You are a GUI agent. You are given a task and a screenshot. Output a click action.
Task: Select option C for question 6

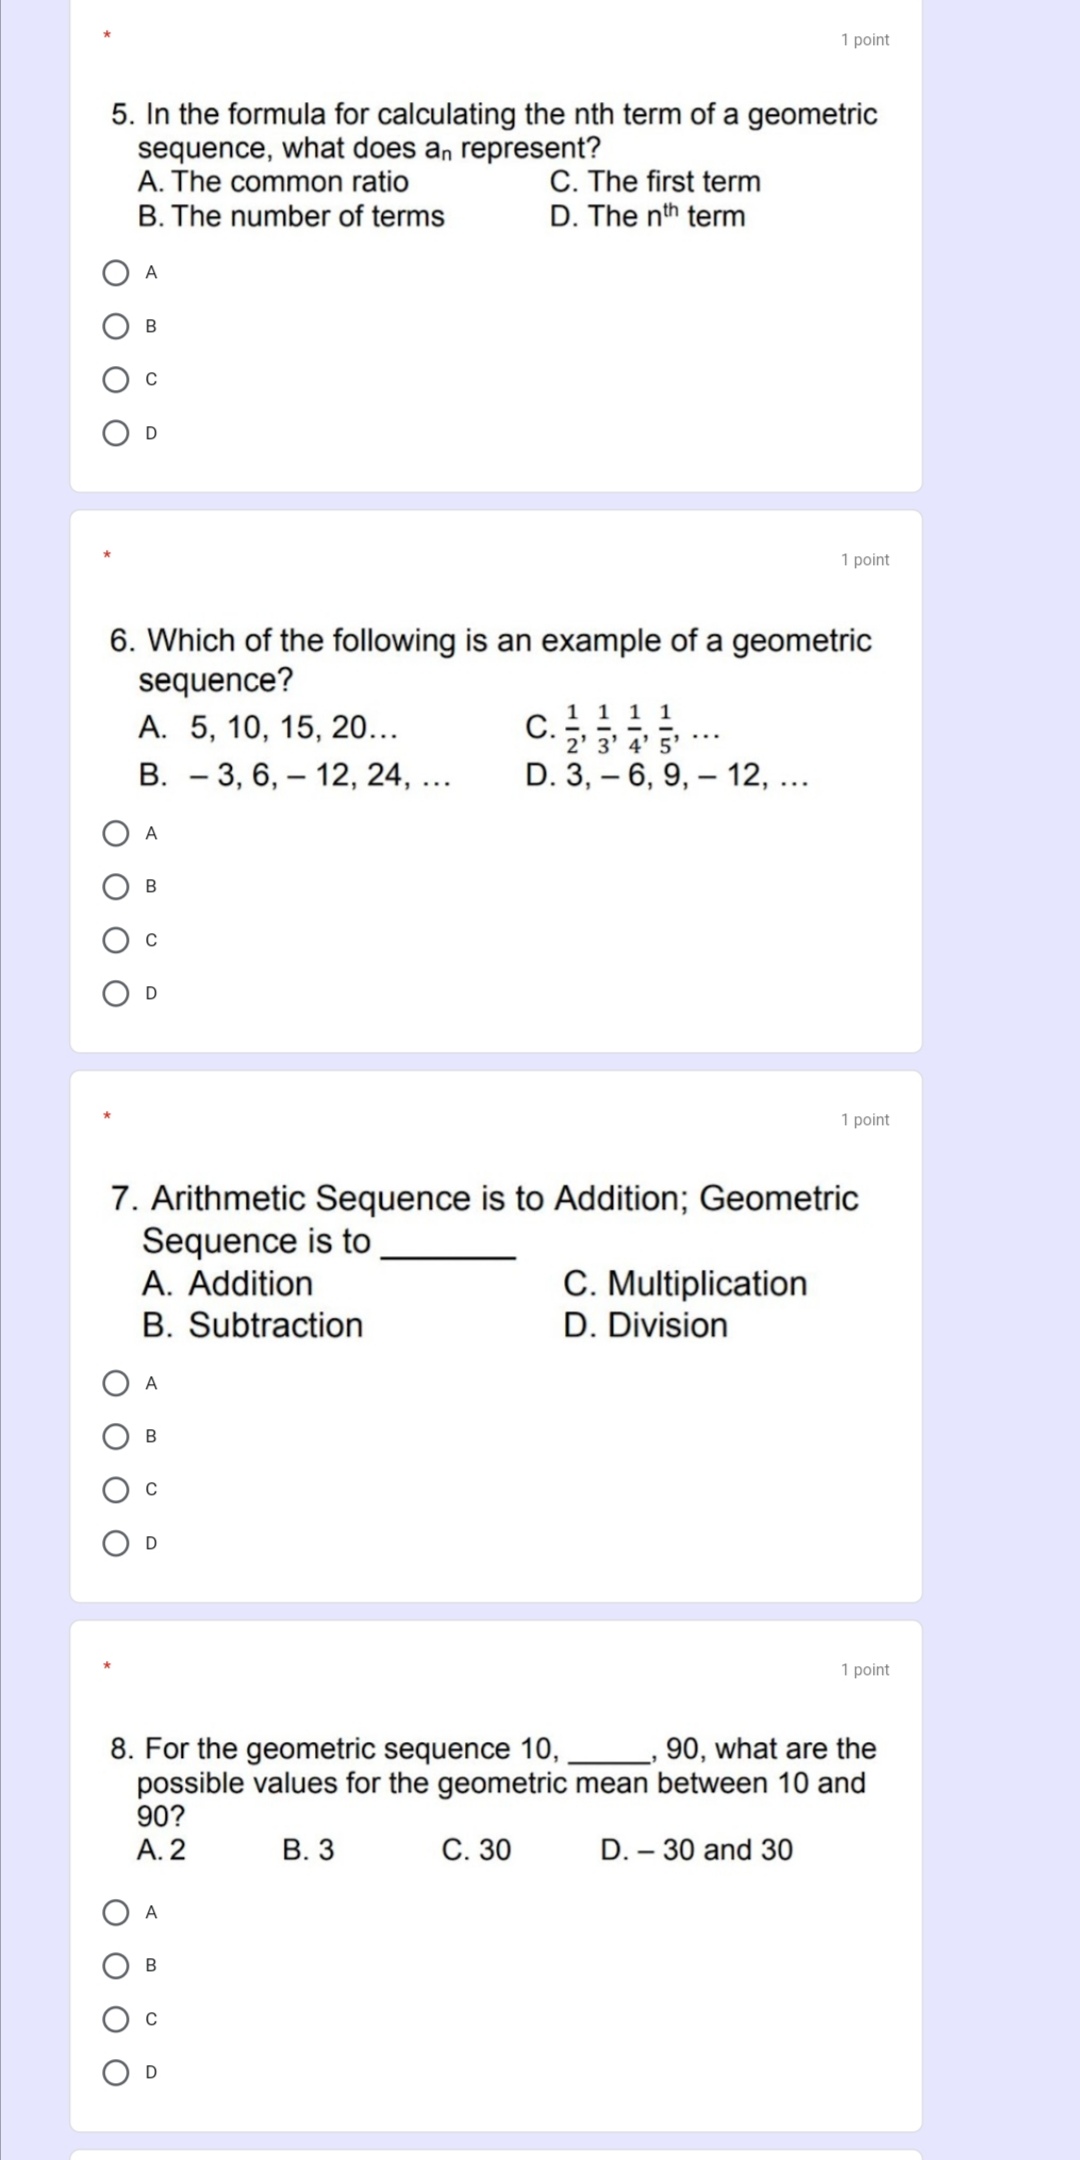[115, 938]
